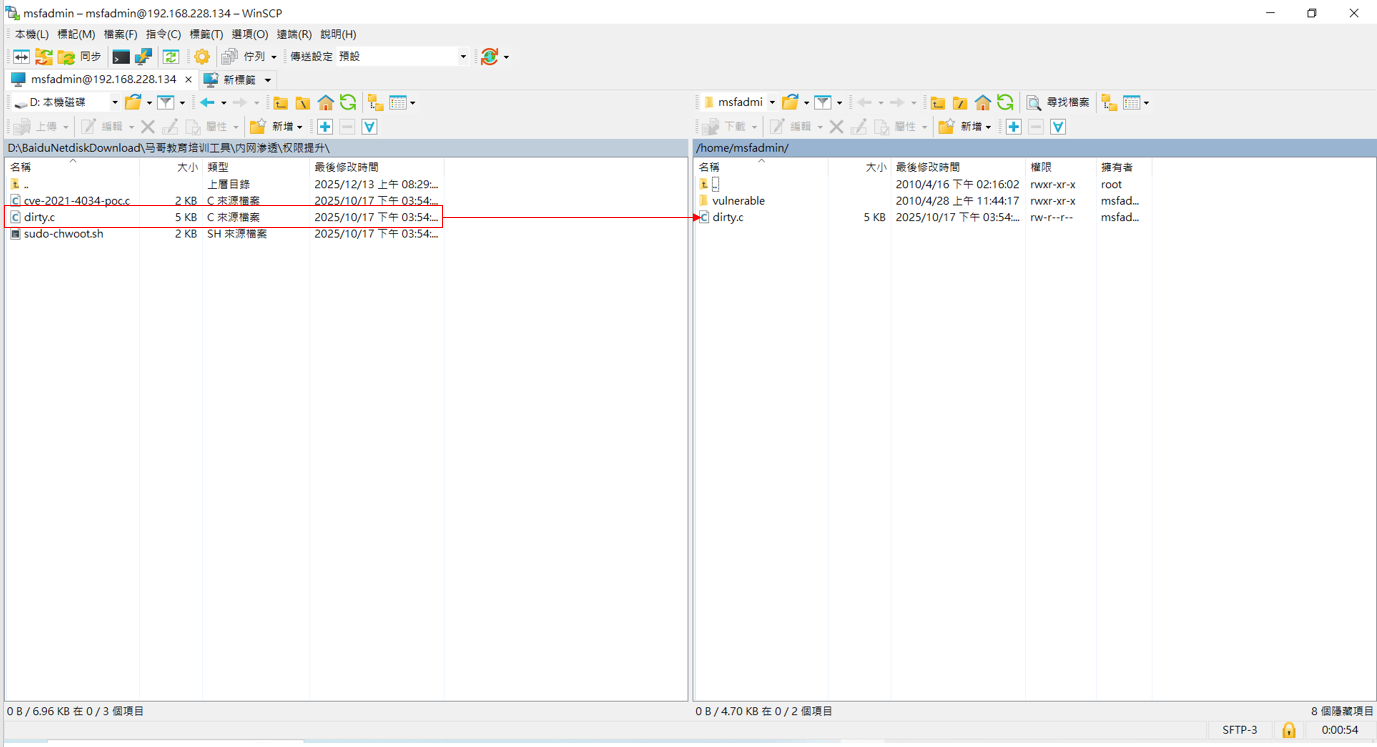Click remote panel open directory folder icon
This screenshot has width=1377, height=747.
pyautogui.click(x=790, y=102)
